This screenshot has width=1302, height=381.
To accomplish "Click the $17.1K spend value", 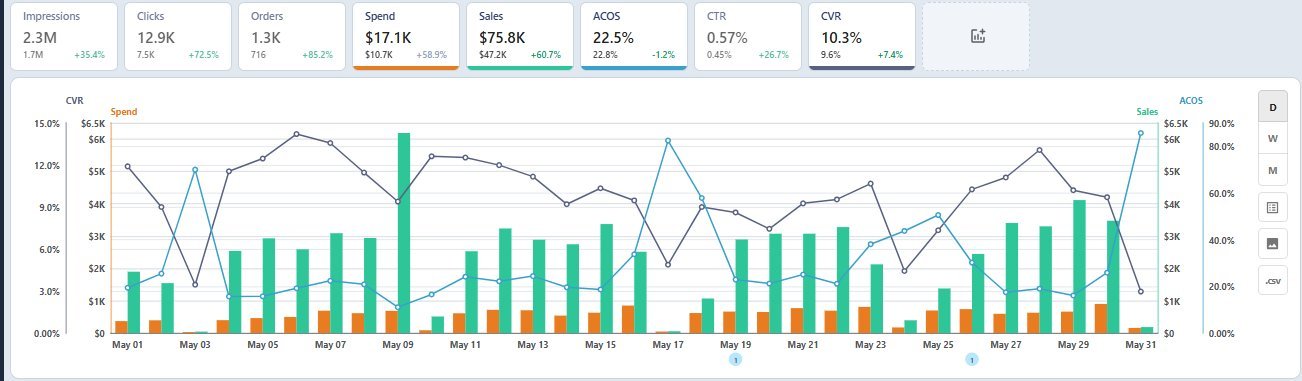I will (x=387, y=37).
